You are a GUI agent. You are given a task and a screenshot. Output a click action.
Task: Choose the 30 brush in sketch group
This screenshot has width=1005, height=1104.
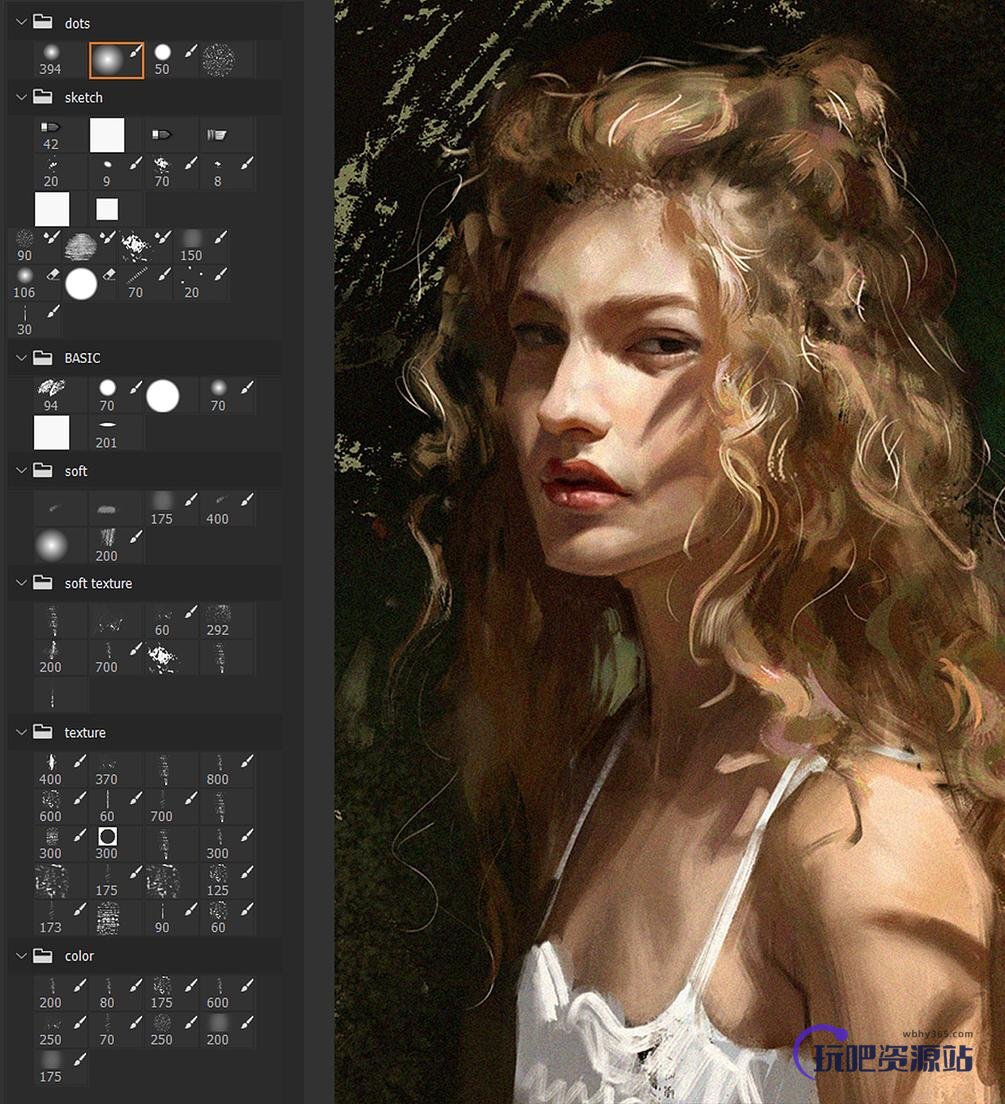[35, 320]
